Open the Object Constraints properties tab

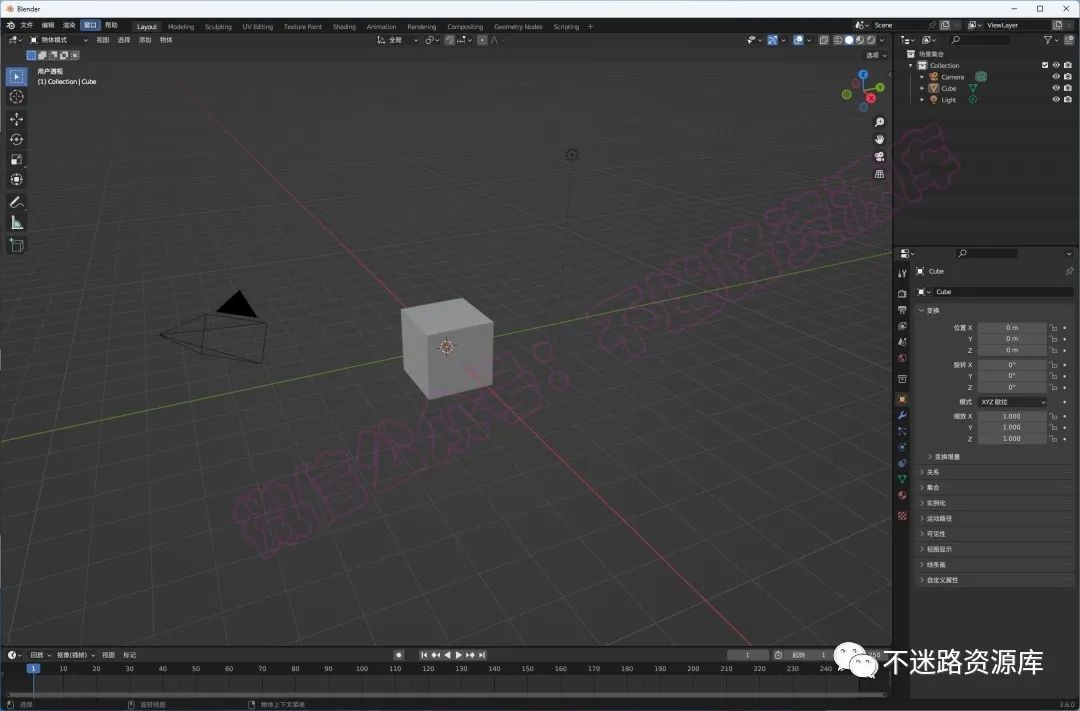point(902,463)
